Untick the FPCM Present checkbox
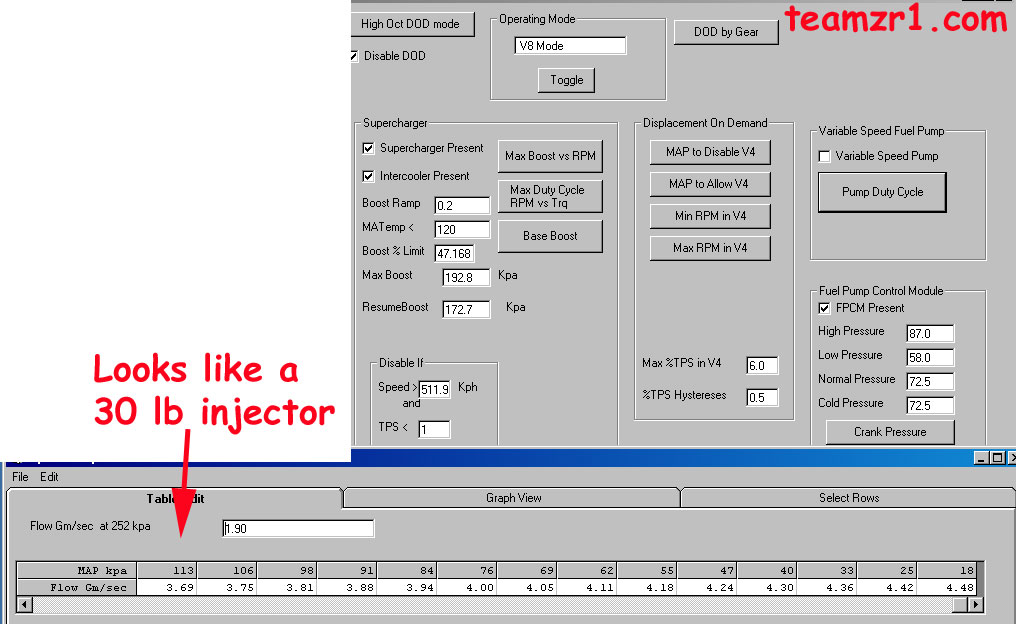Screen dimensions: 1016x624 (x=825, y=308)
